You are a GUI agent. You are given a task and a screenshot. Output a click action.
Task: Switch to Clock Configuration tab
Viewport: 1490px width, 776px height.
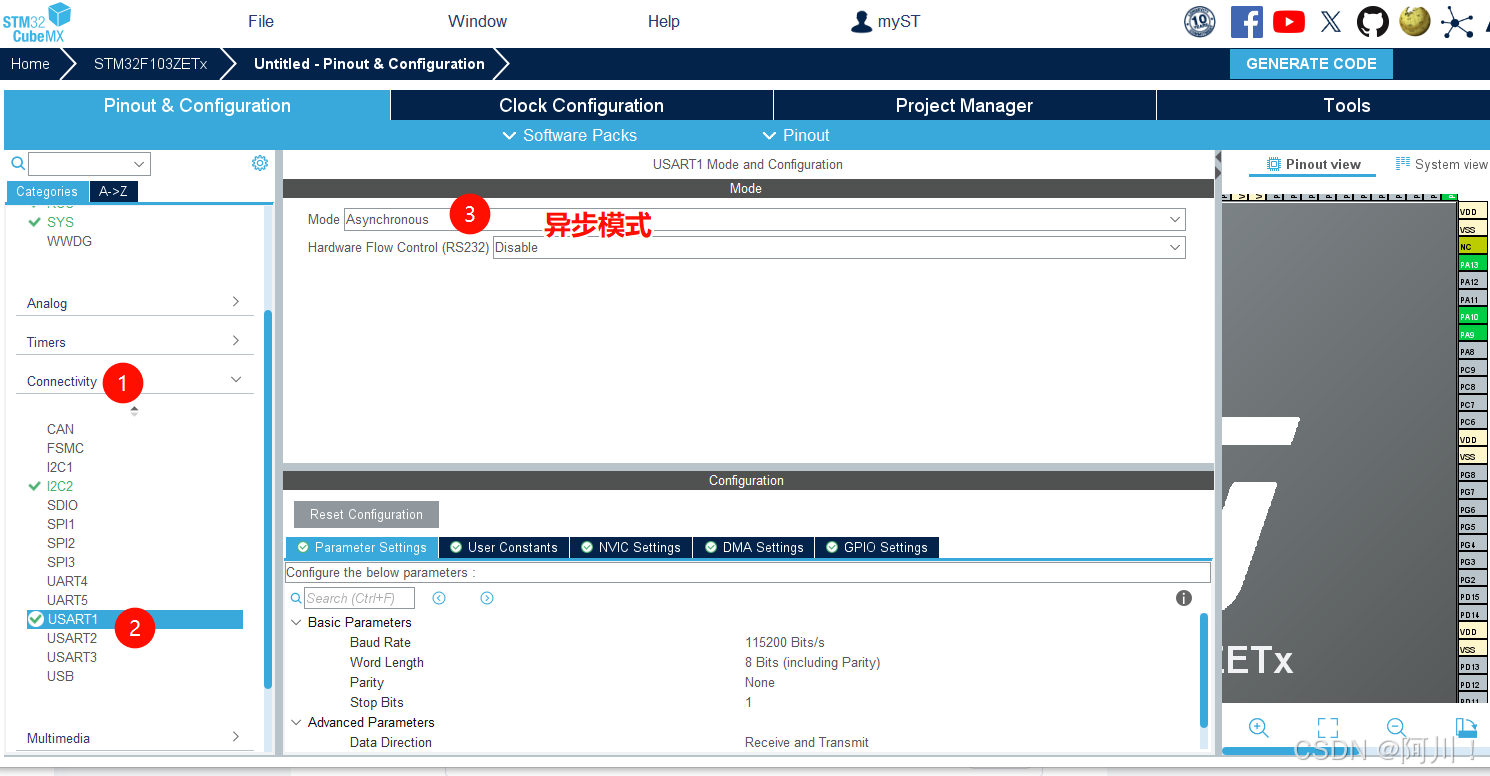pos(582,105)
